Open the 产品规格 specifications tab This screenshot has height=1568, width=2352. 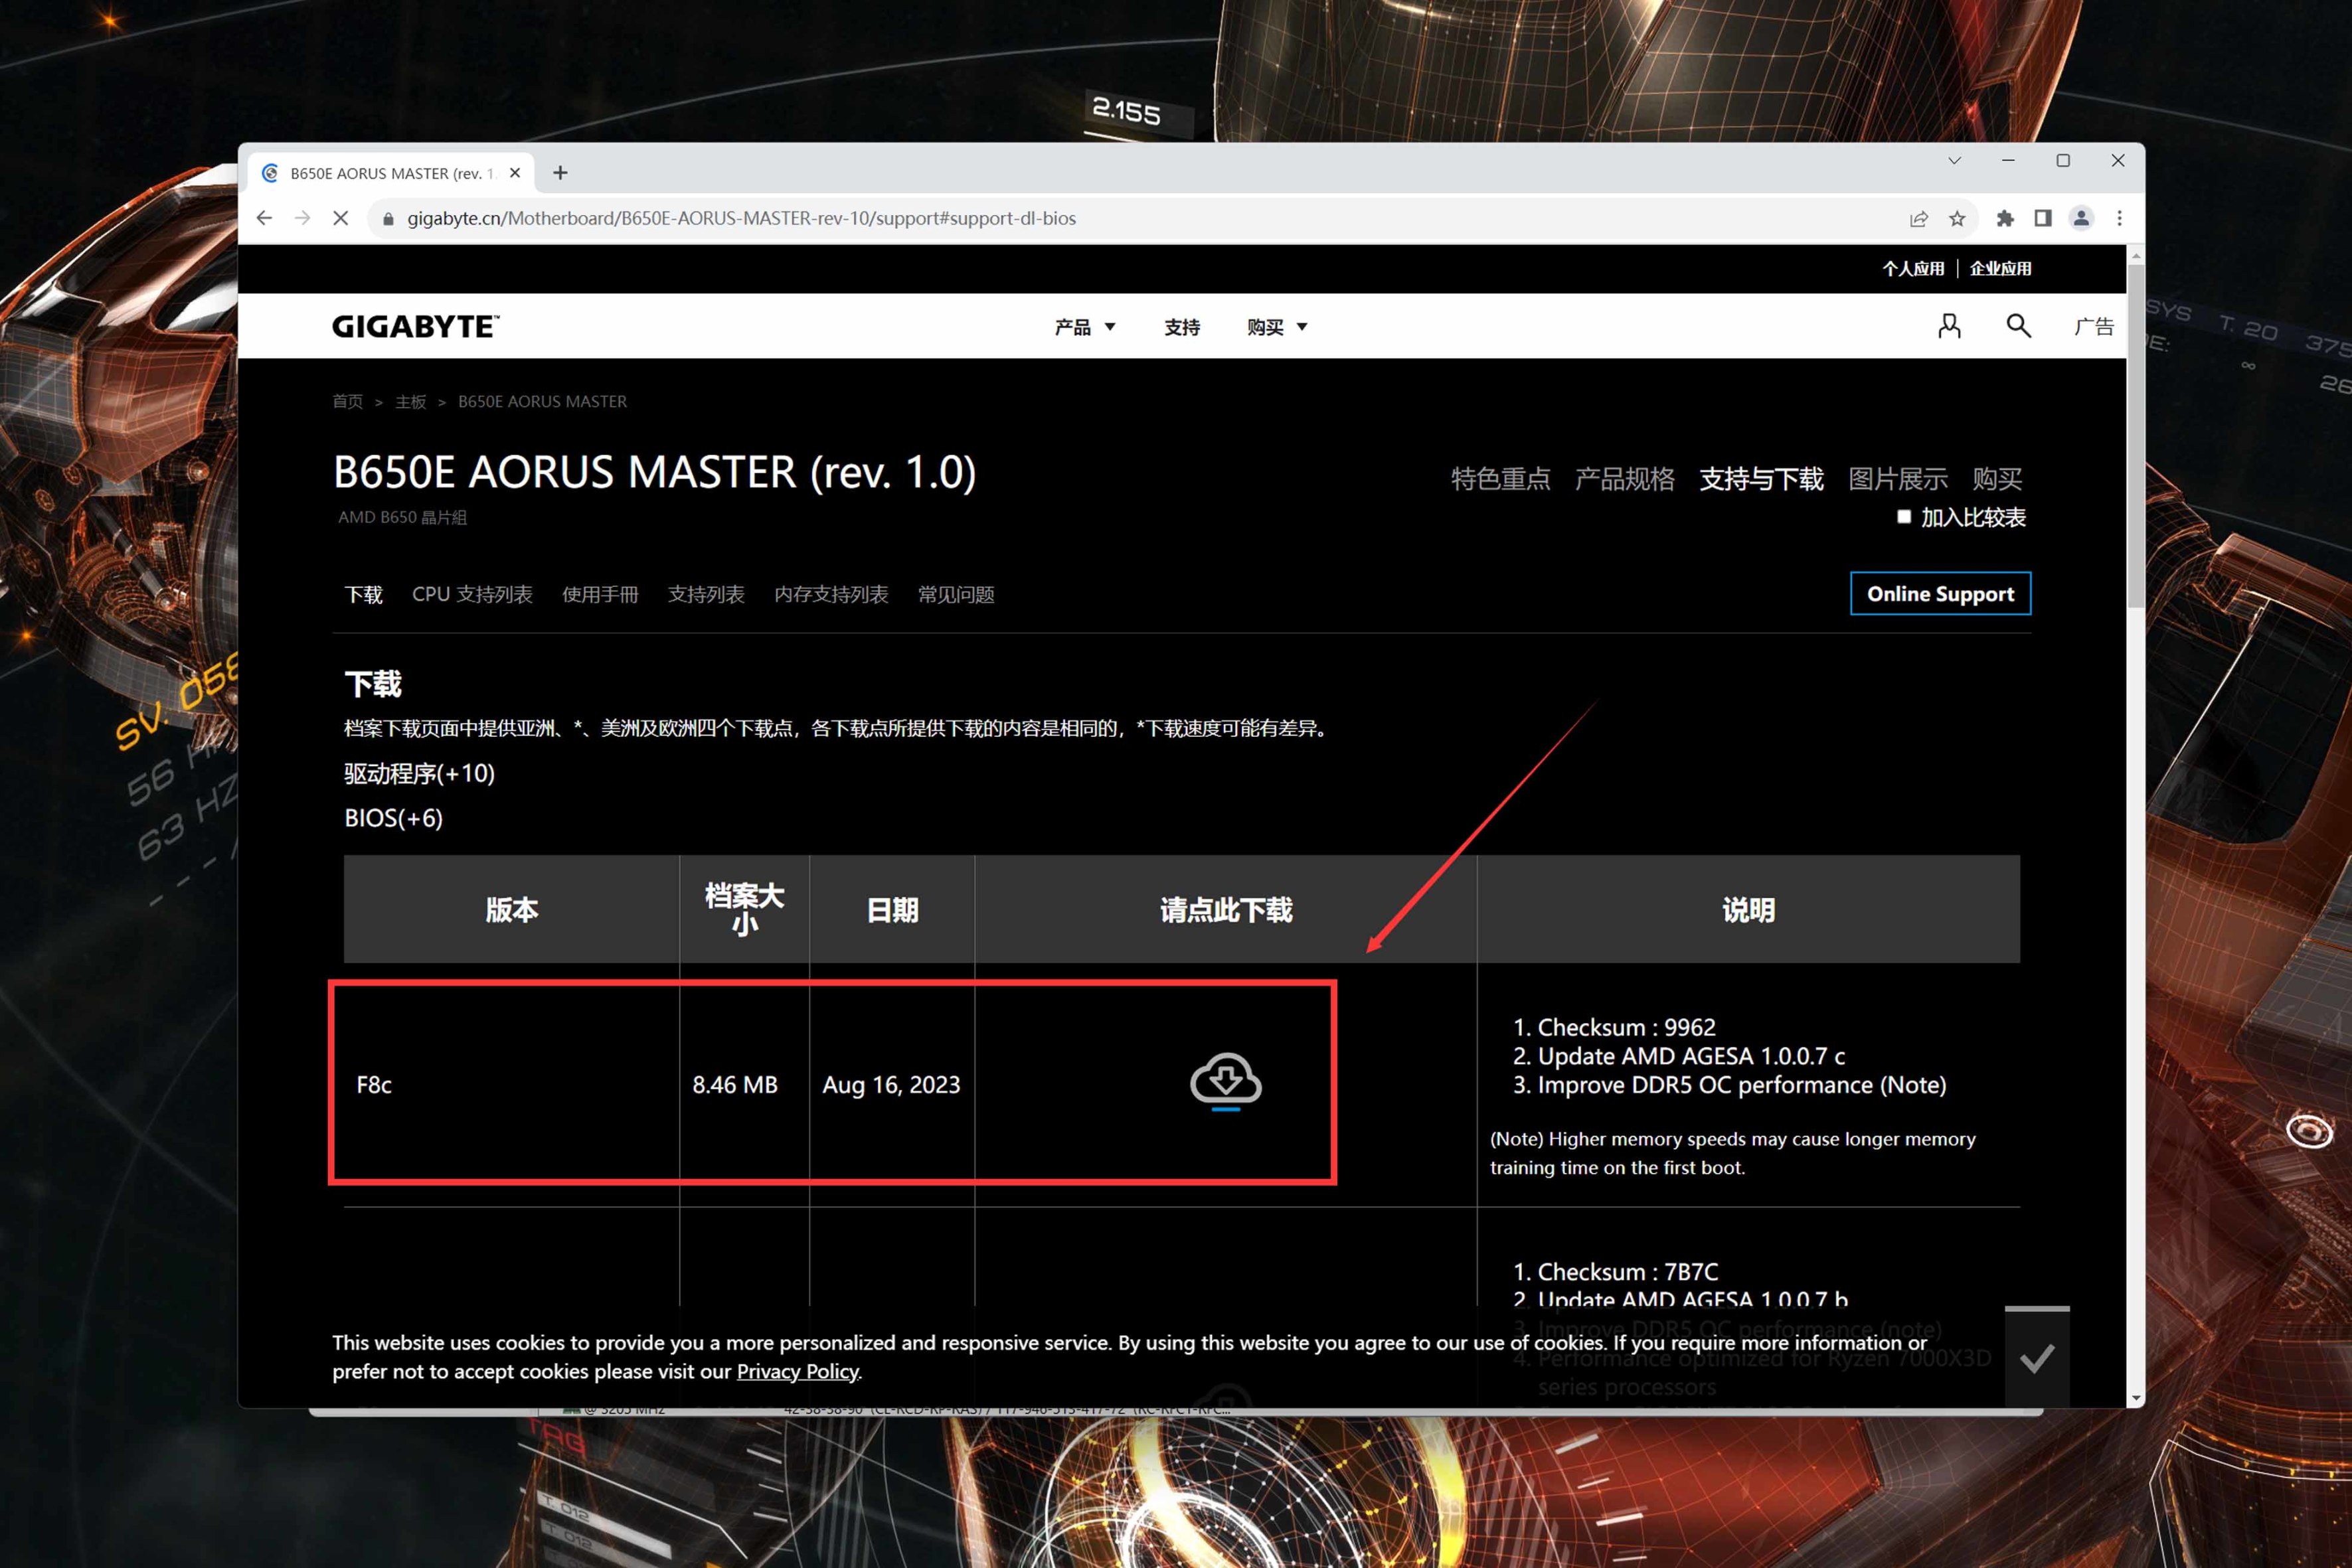1624,479
